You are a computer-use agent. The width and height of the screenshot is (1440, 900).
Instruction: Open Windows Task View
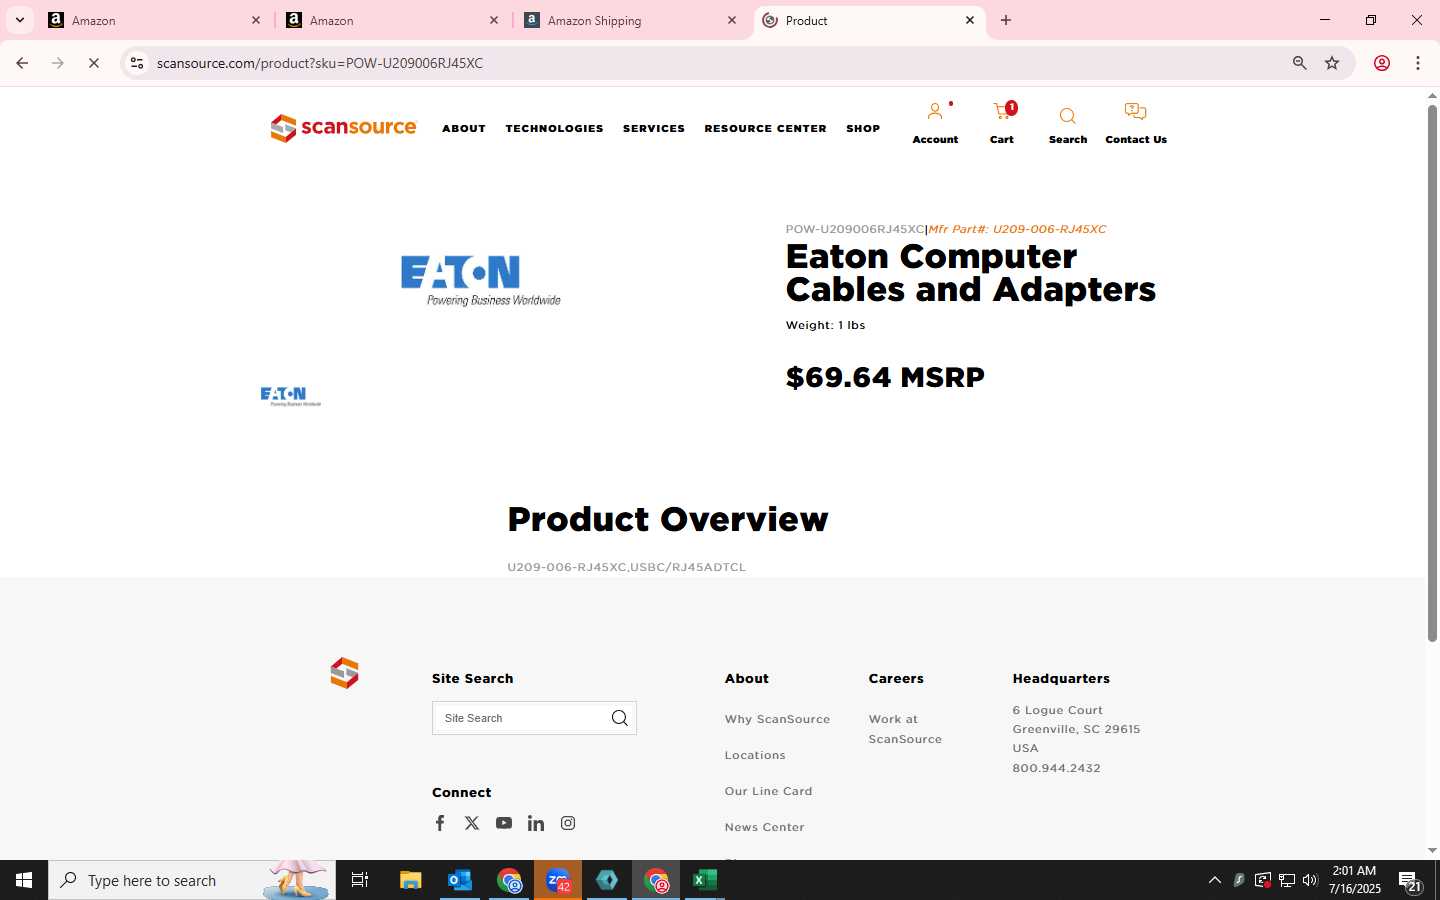(360, 880)
